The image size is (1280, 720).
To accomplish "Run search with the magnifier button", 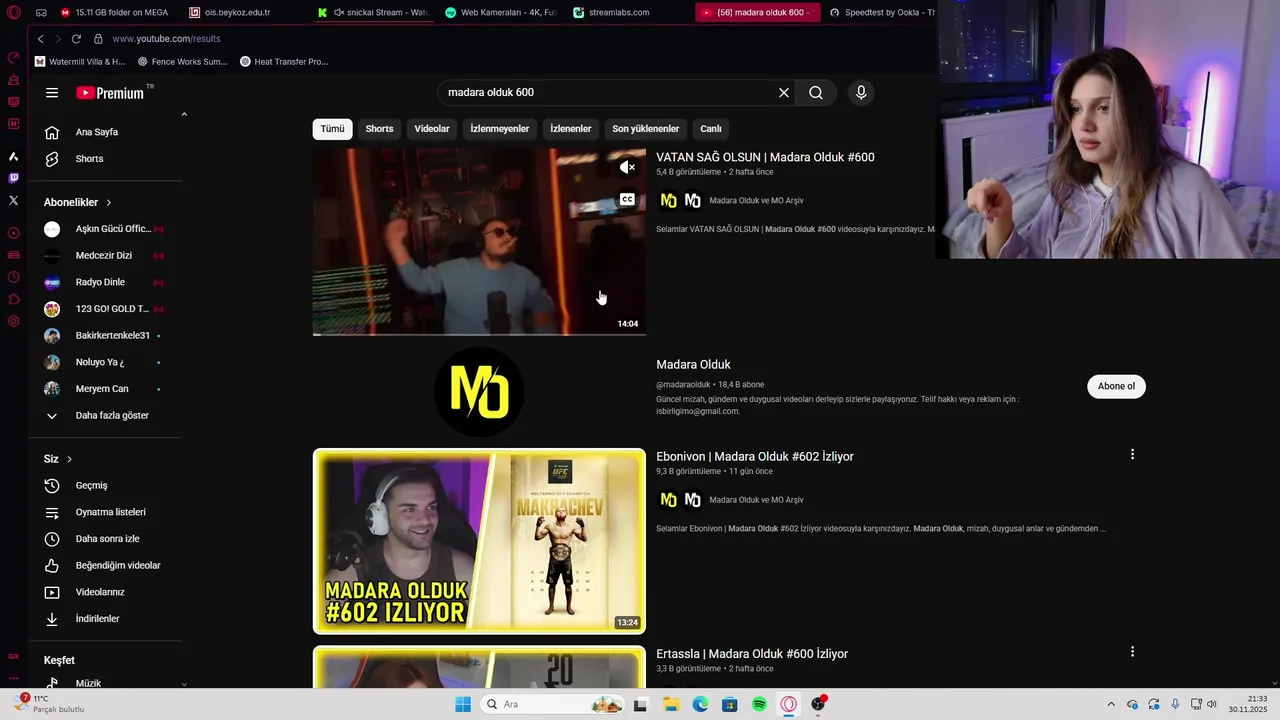I will 816,93.
